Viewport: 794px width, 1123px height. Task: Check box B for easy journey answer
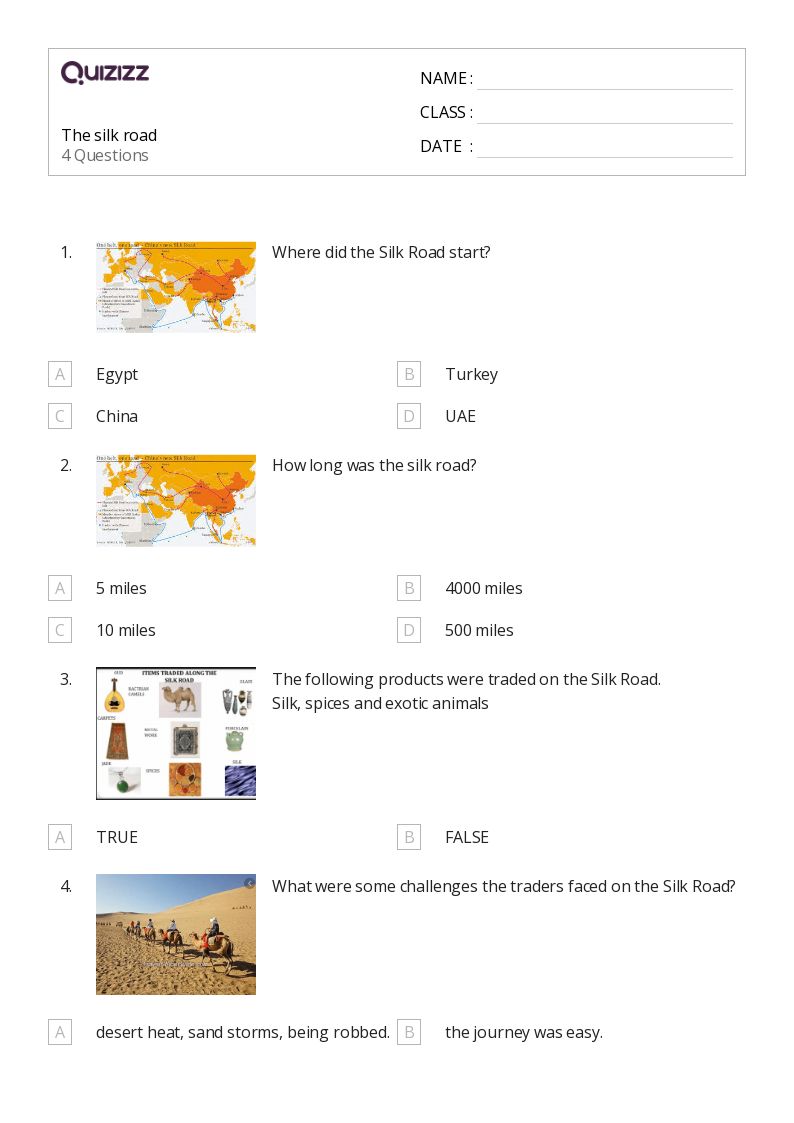(x=409, y=1032)
